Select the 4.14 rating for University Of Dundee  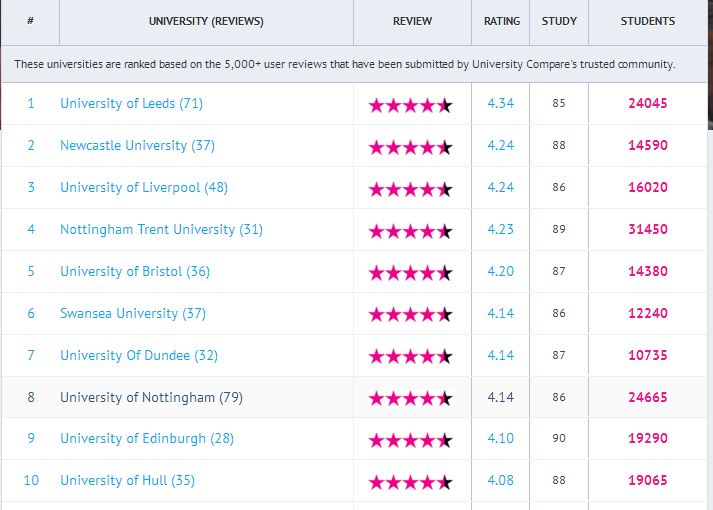(x=501, y=355)
